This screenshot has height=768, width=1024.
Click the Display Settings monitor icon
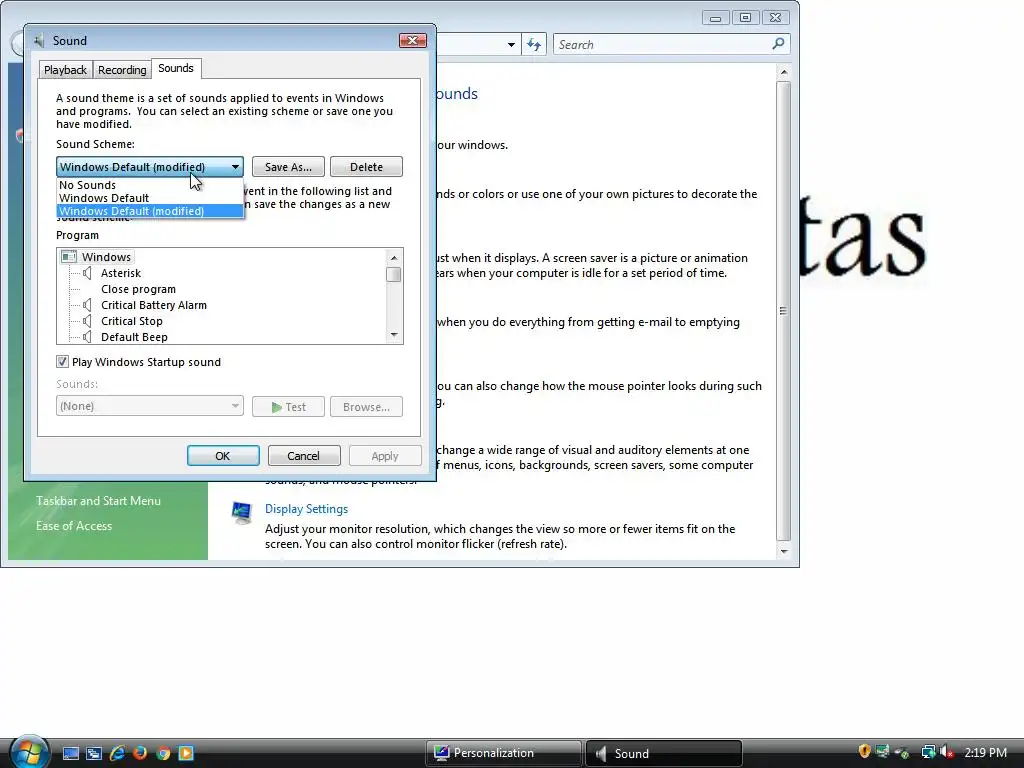(242, 513)
